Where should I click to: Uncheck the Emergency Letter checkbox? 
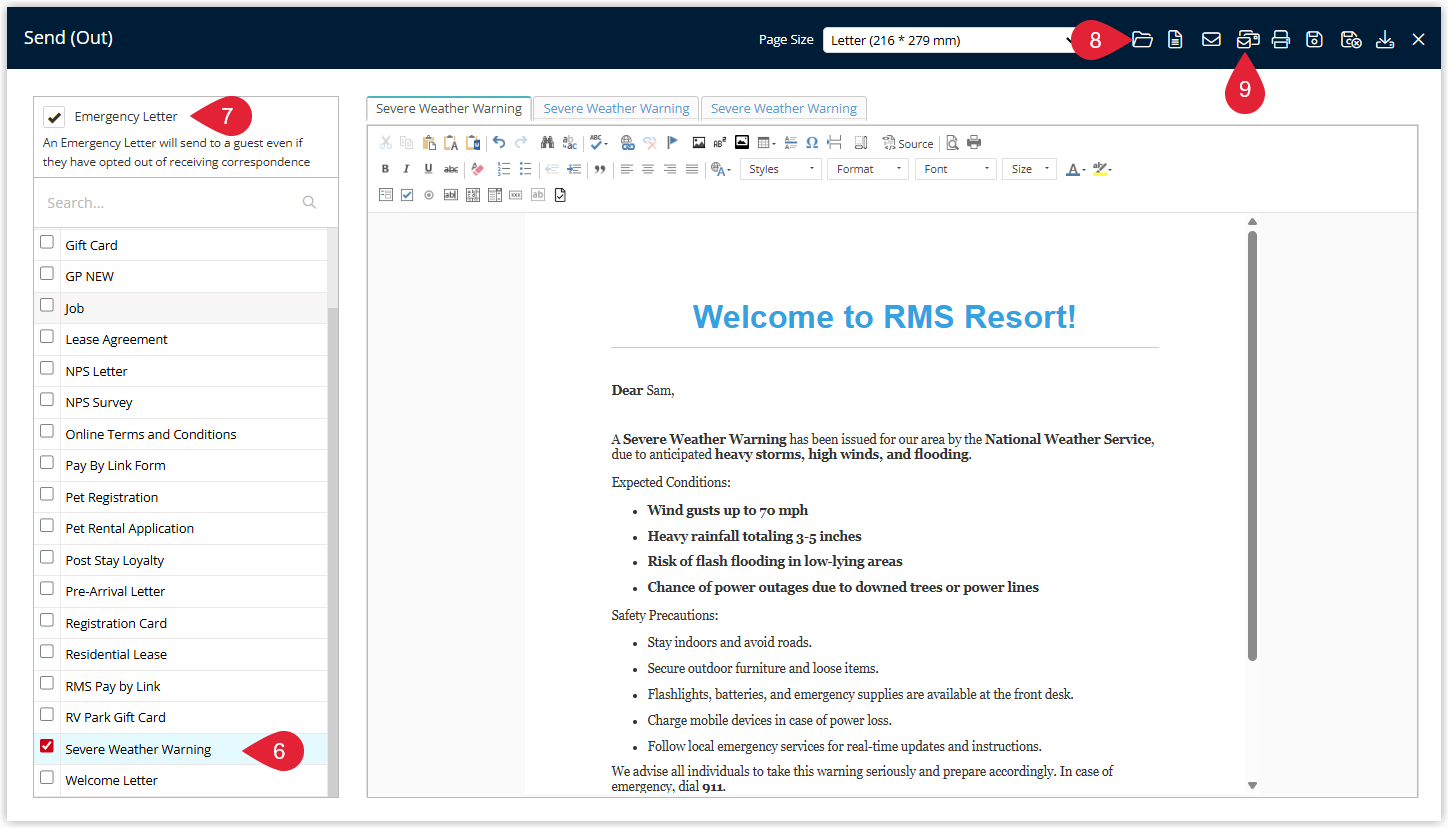click(54, 117)
